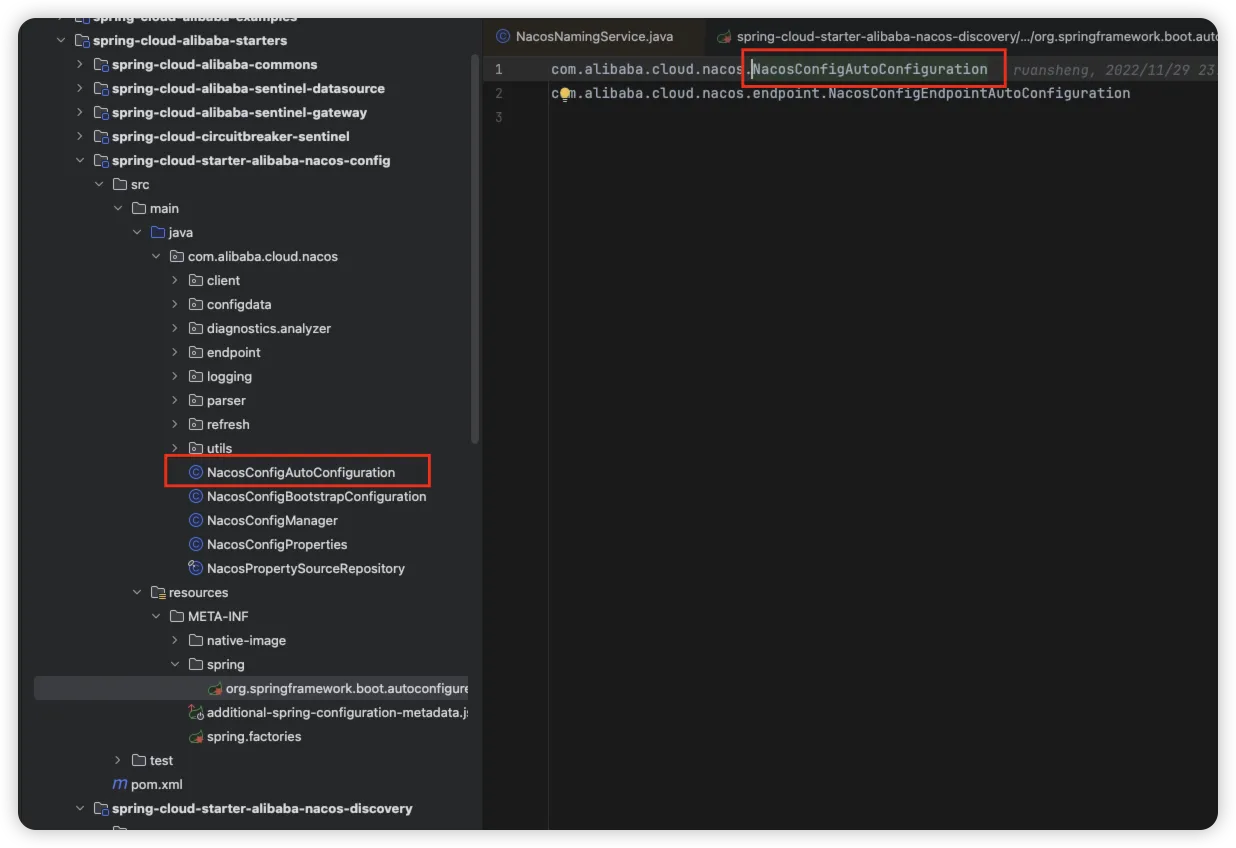Click the pom.xml Maven file icon

tap(120, 784)
